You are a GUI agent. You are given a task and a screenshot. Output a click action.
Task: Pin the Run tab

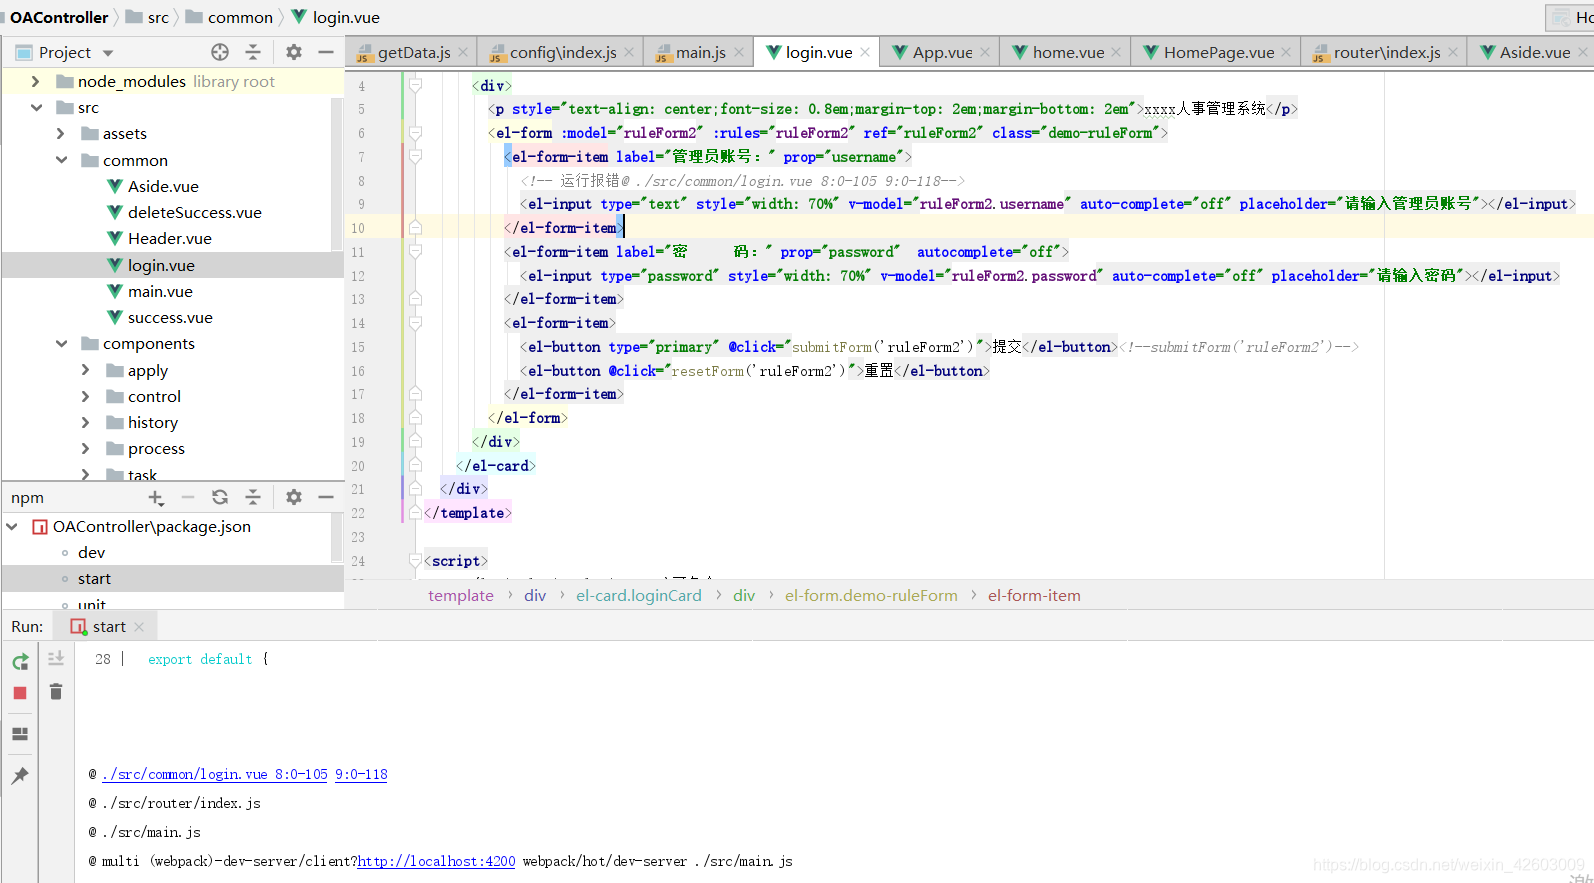(20, 775)
